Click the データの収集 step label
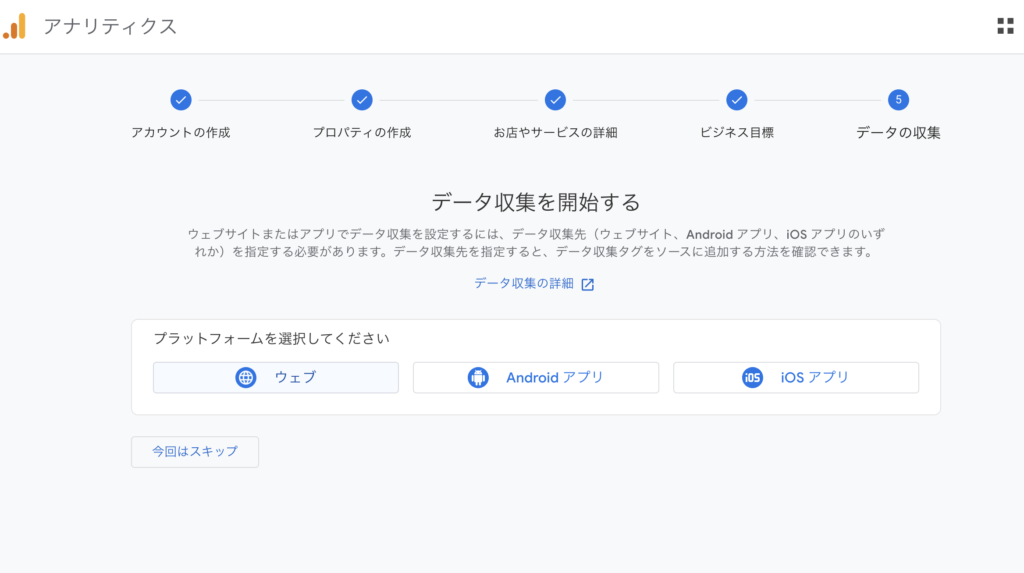This screenshot has height=573, width=1024. 898,133
